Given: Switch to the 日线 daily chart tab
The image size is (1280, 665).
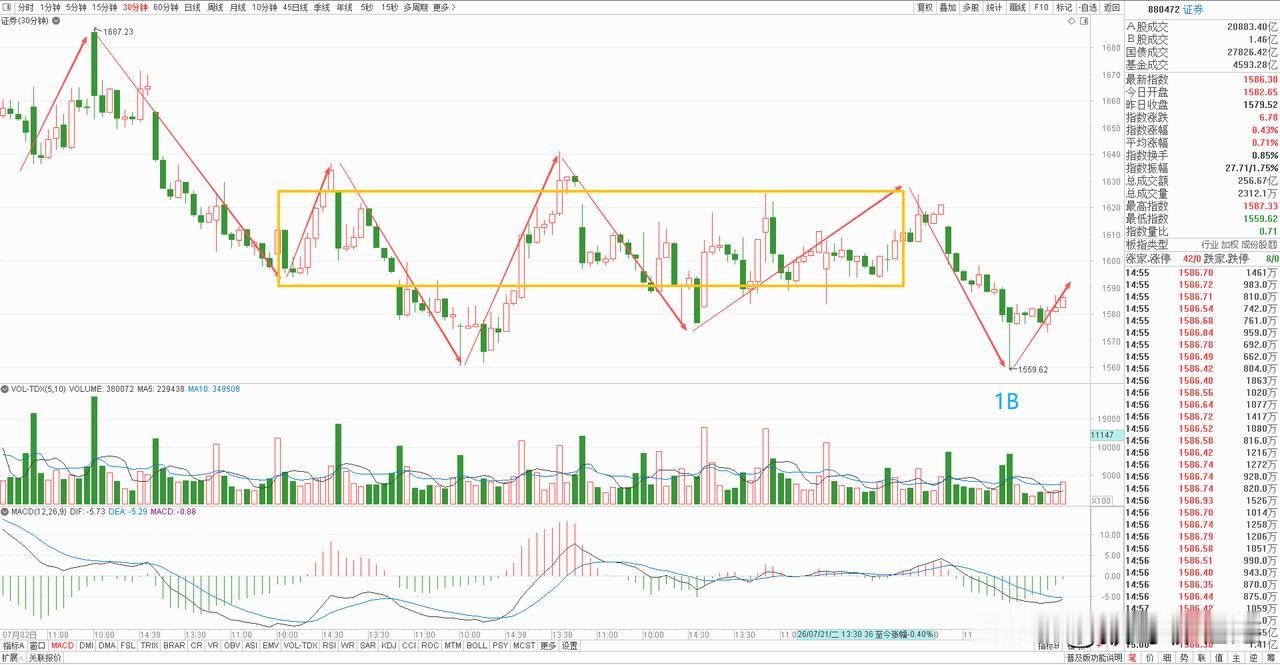Looking at the screenshot, I should pos(193,7).
